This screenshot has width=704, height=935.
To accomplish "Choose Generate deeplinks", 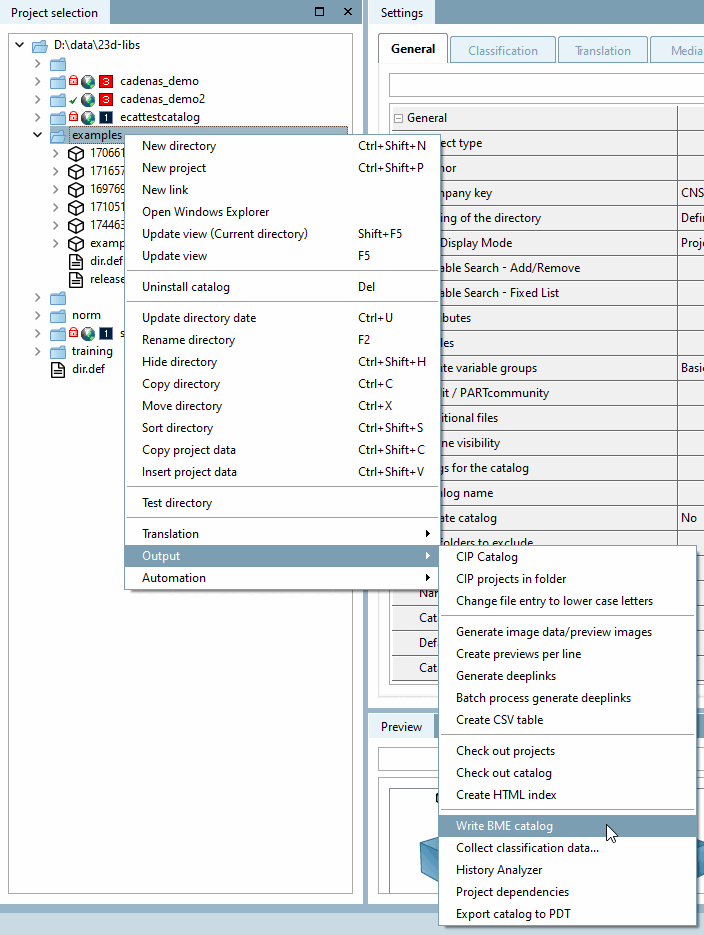I will [x=567, y=676].
